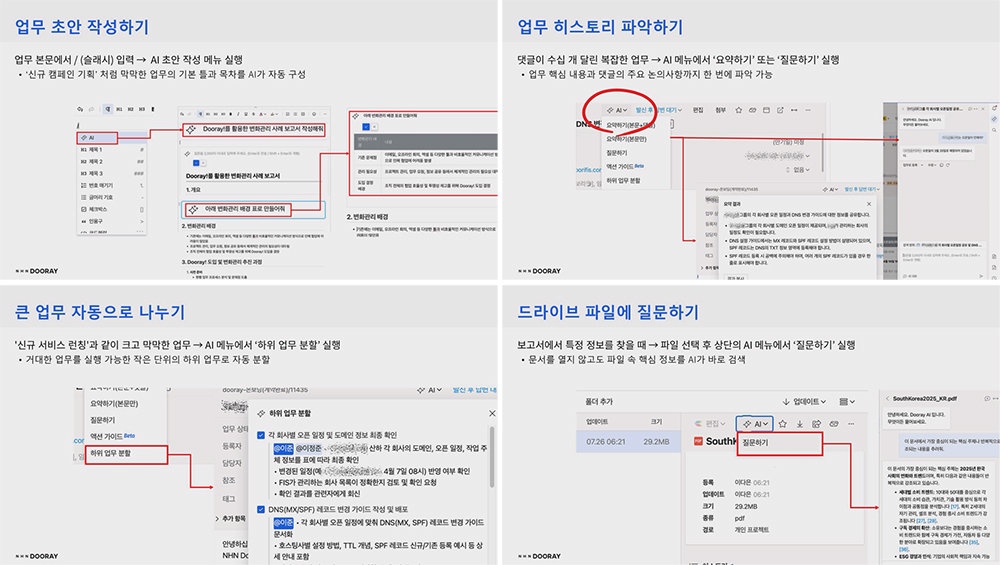Click the star favorite icon in the DNS task toolbar
Screen dimensions: 1000x565
click(739, 110)
